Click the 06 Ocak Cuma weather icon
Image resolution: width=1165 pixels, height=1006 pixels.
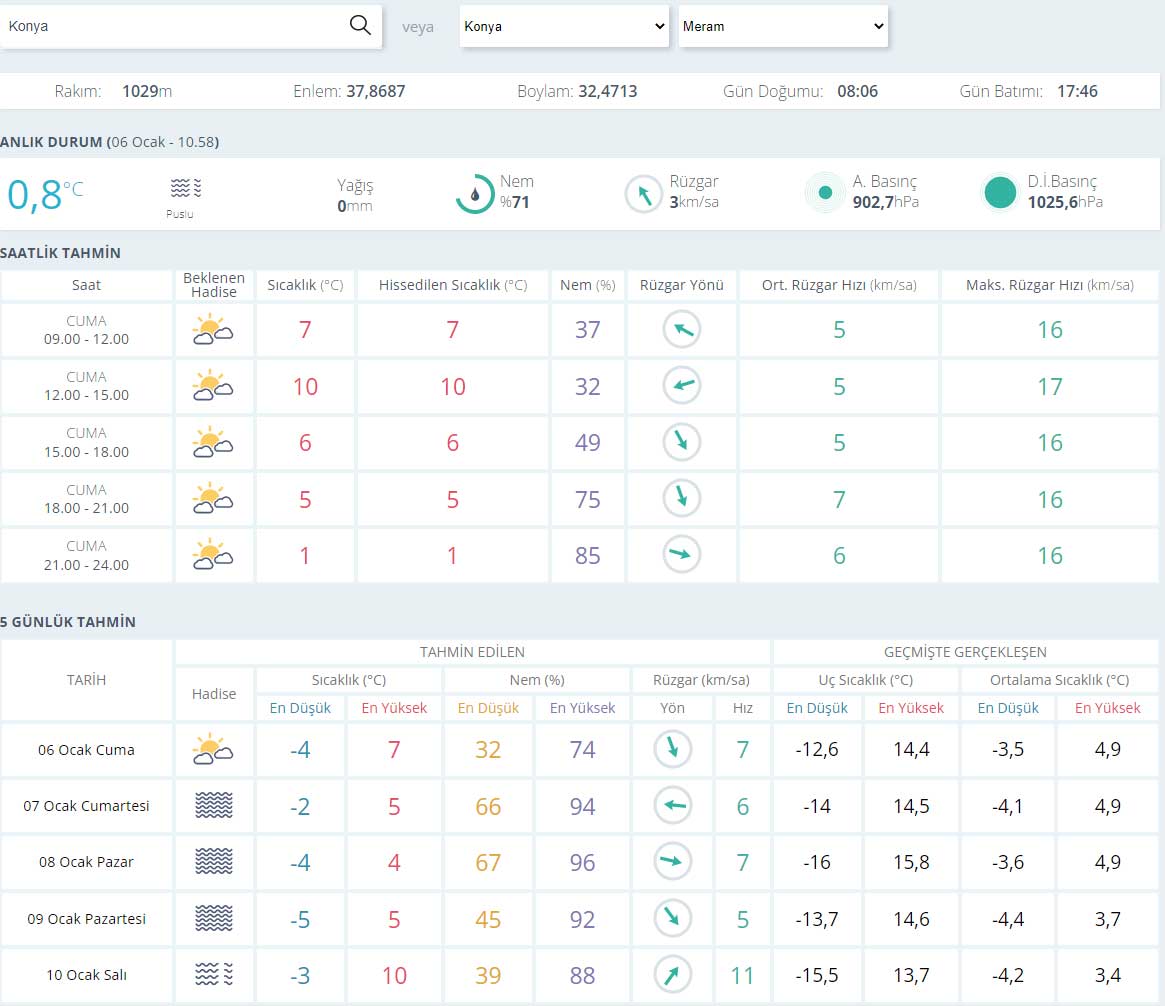[212, 749]
